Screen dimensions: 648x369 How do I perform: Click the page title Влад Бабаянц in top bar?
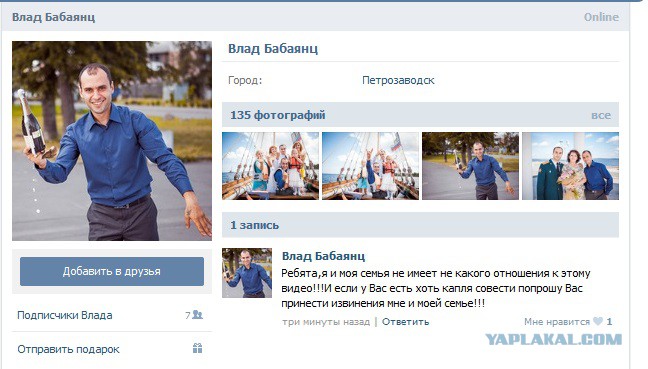click(x=53, y=17)
